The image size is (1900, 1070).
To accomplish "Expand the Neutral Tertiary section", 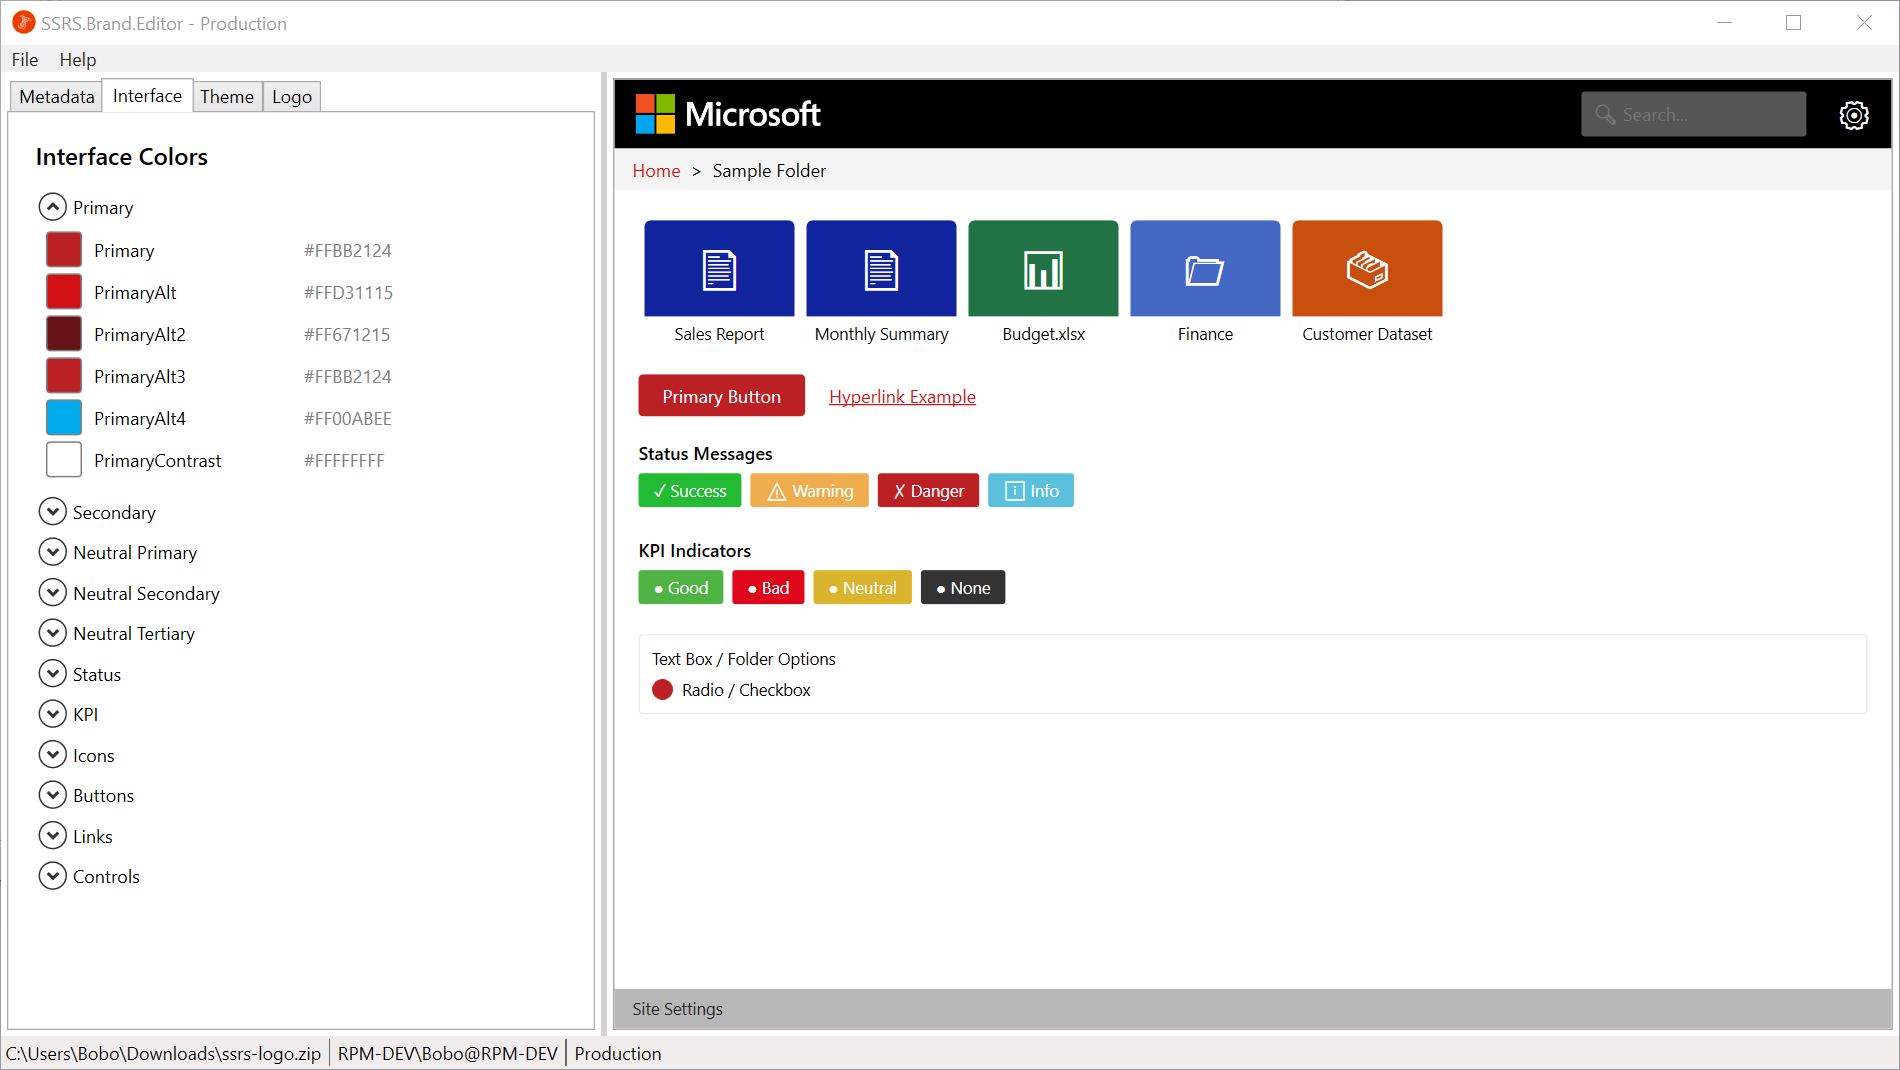I will tap(52, 633).
